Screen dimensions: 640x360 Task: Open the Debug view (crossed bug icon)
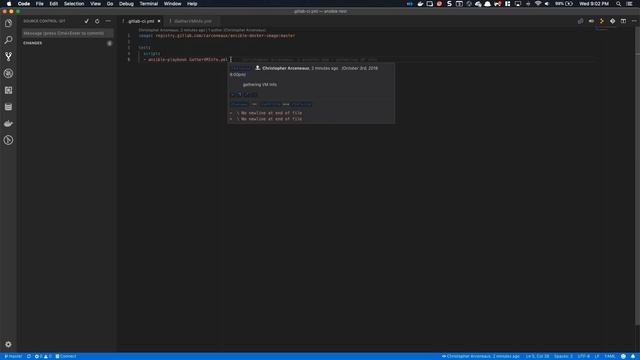tap(8, 73)
